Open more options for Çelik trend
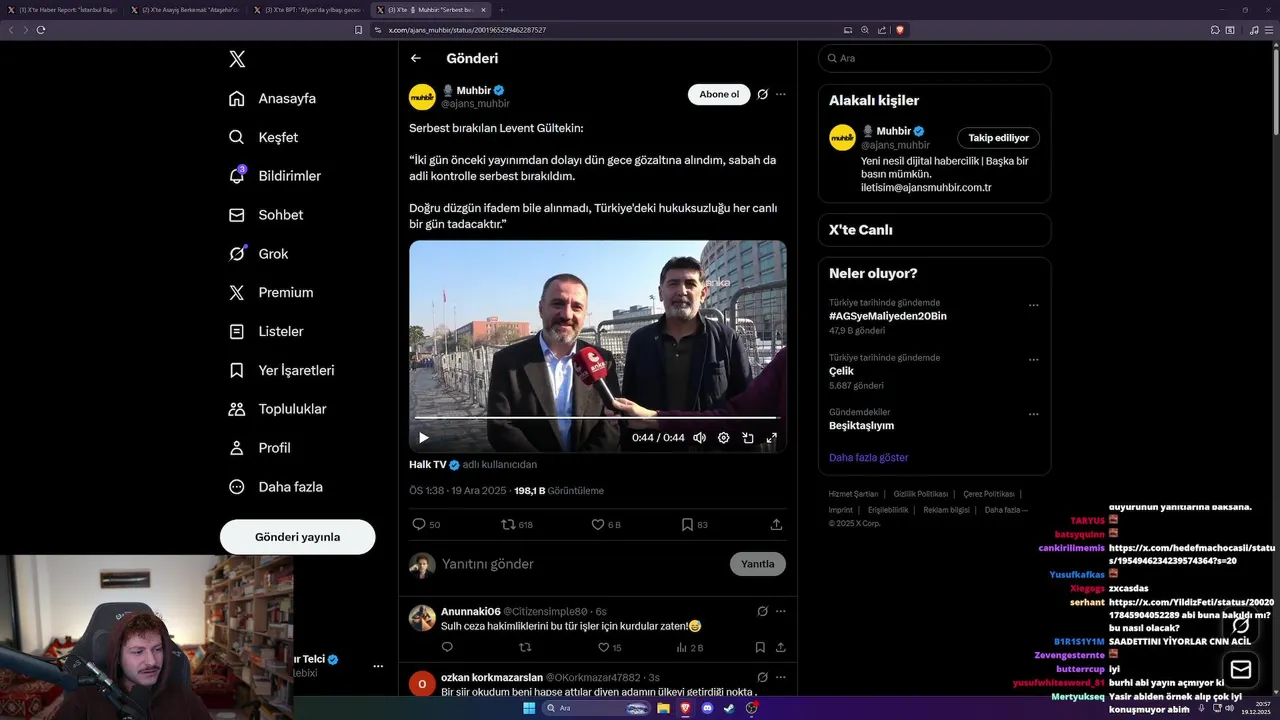The width and height of the screenshot is (1280, 720). (x=1034, y=360)
